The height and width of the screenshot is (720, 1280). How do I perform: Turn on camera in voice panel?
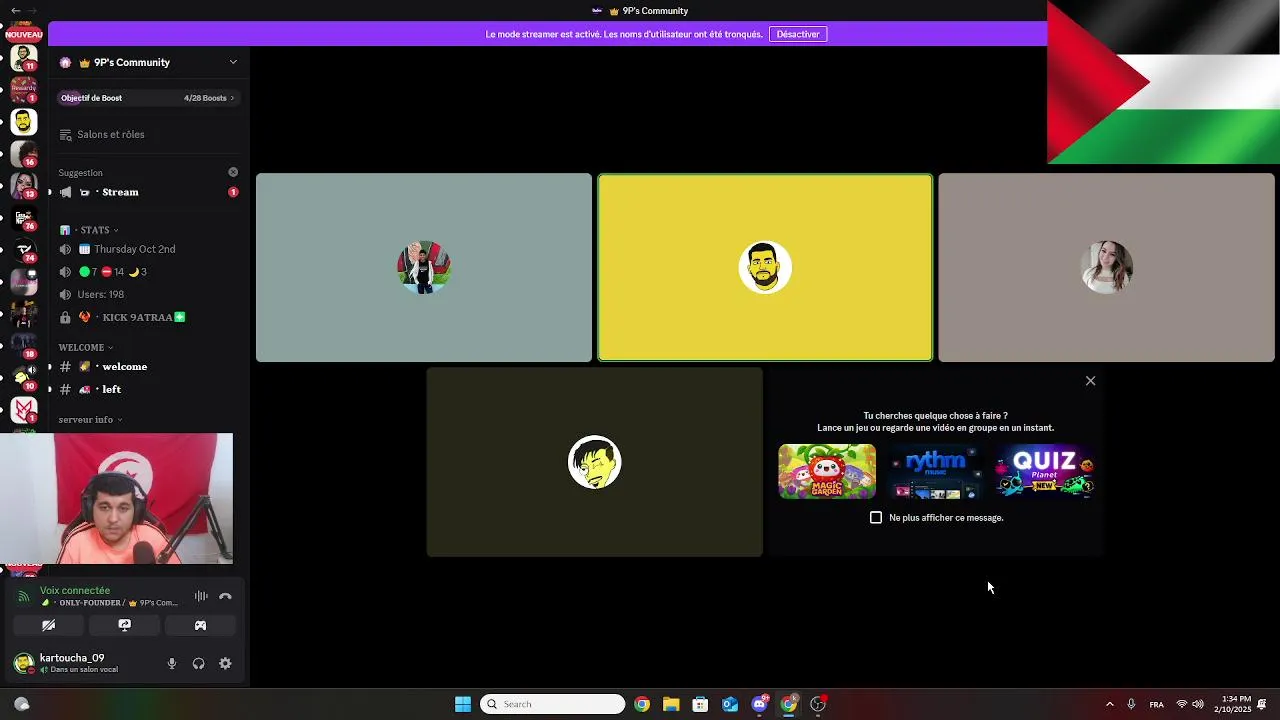[x=48, y=625]
